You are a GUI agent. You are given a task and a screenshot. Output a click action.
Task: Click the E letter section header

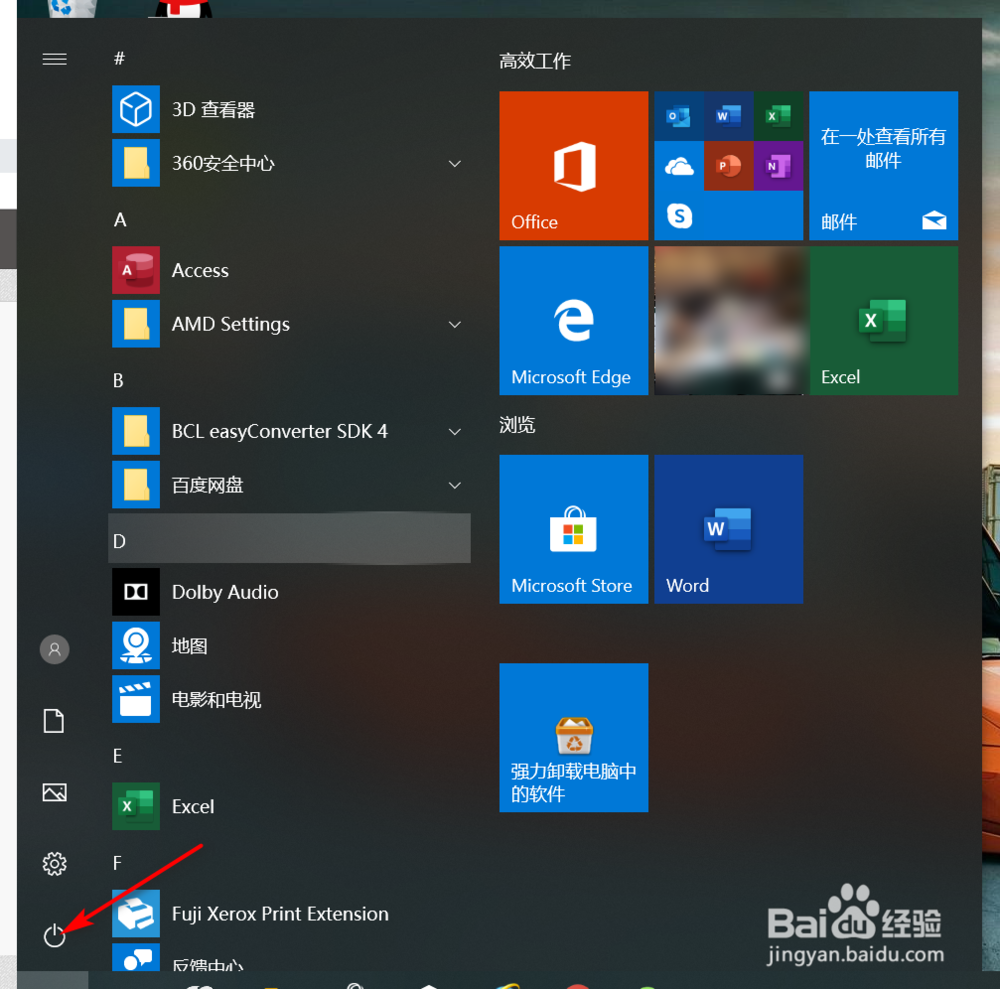117,756
